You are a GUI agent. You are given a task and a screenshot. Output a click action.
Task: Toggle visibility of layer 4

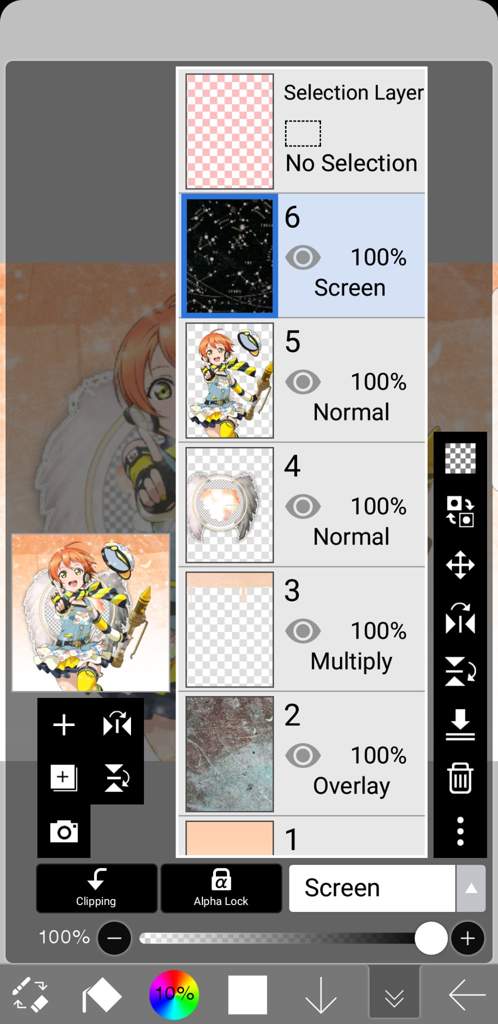click(303, 507)
